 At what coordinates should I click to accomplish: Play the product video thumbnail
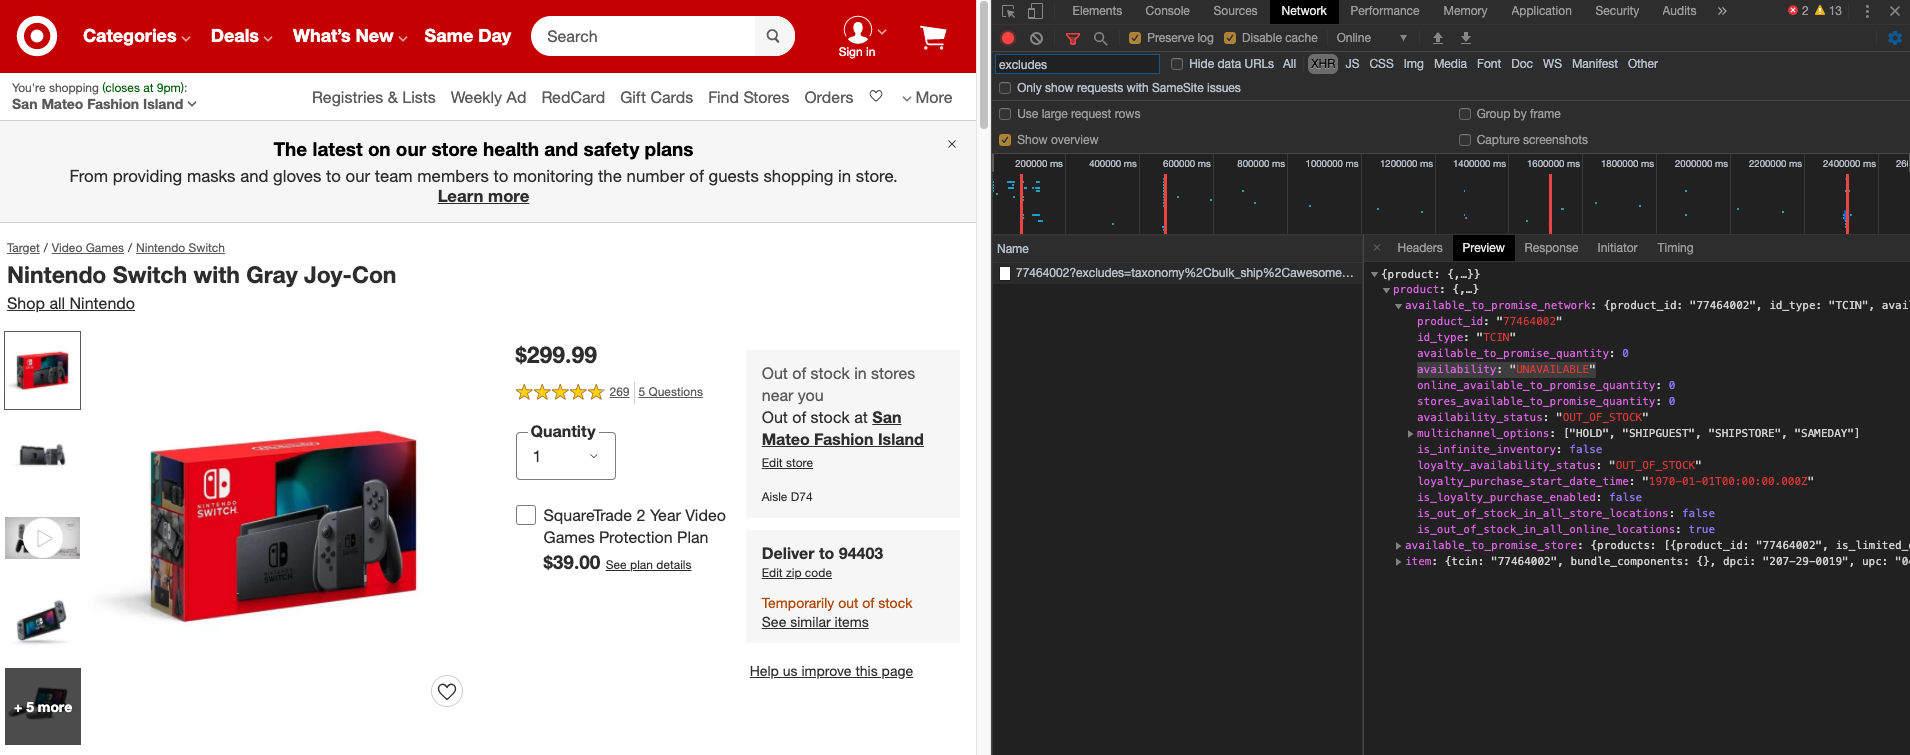pos(42,538)
